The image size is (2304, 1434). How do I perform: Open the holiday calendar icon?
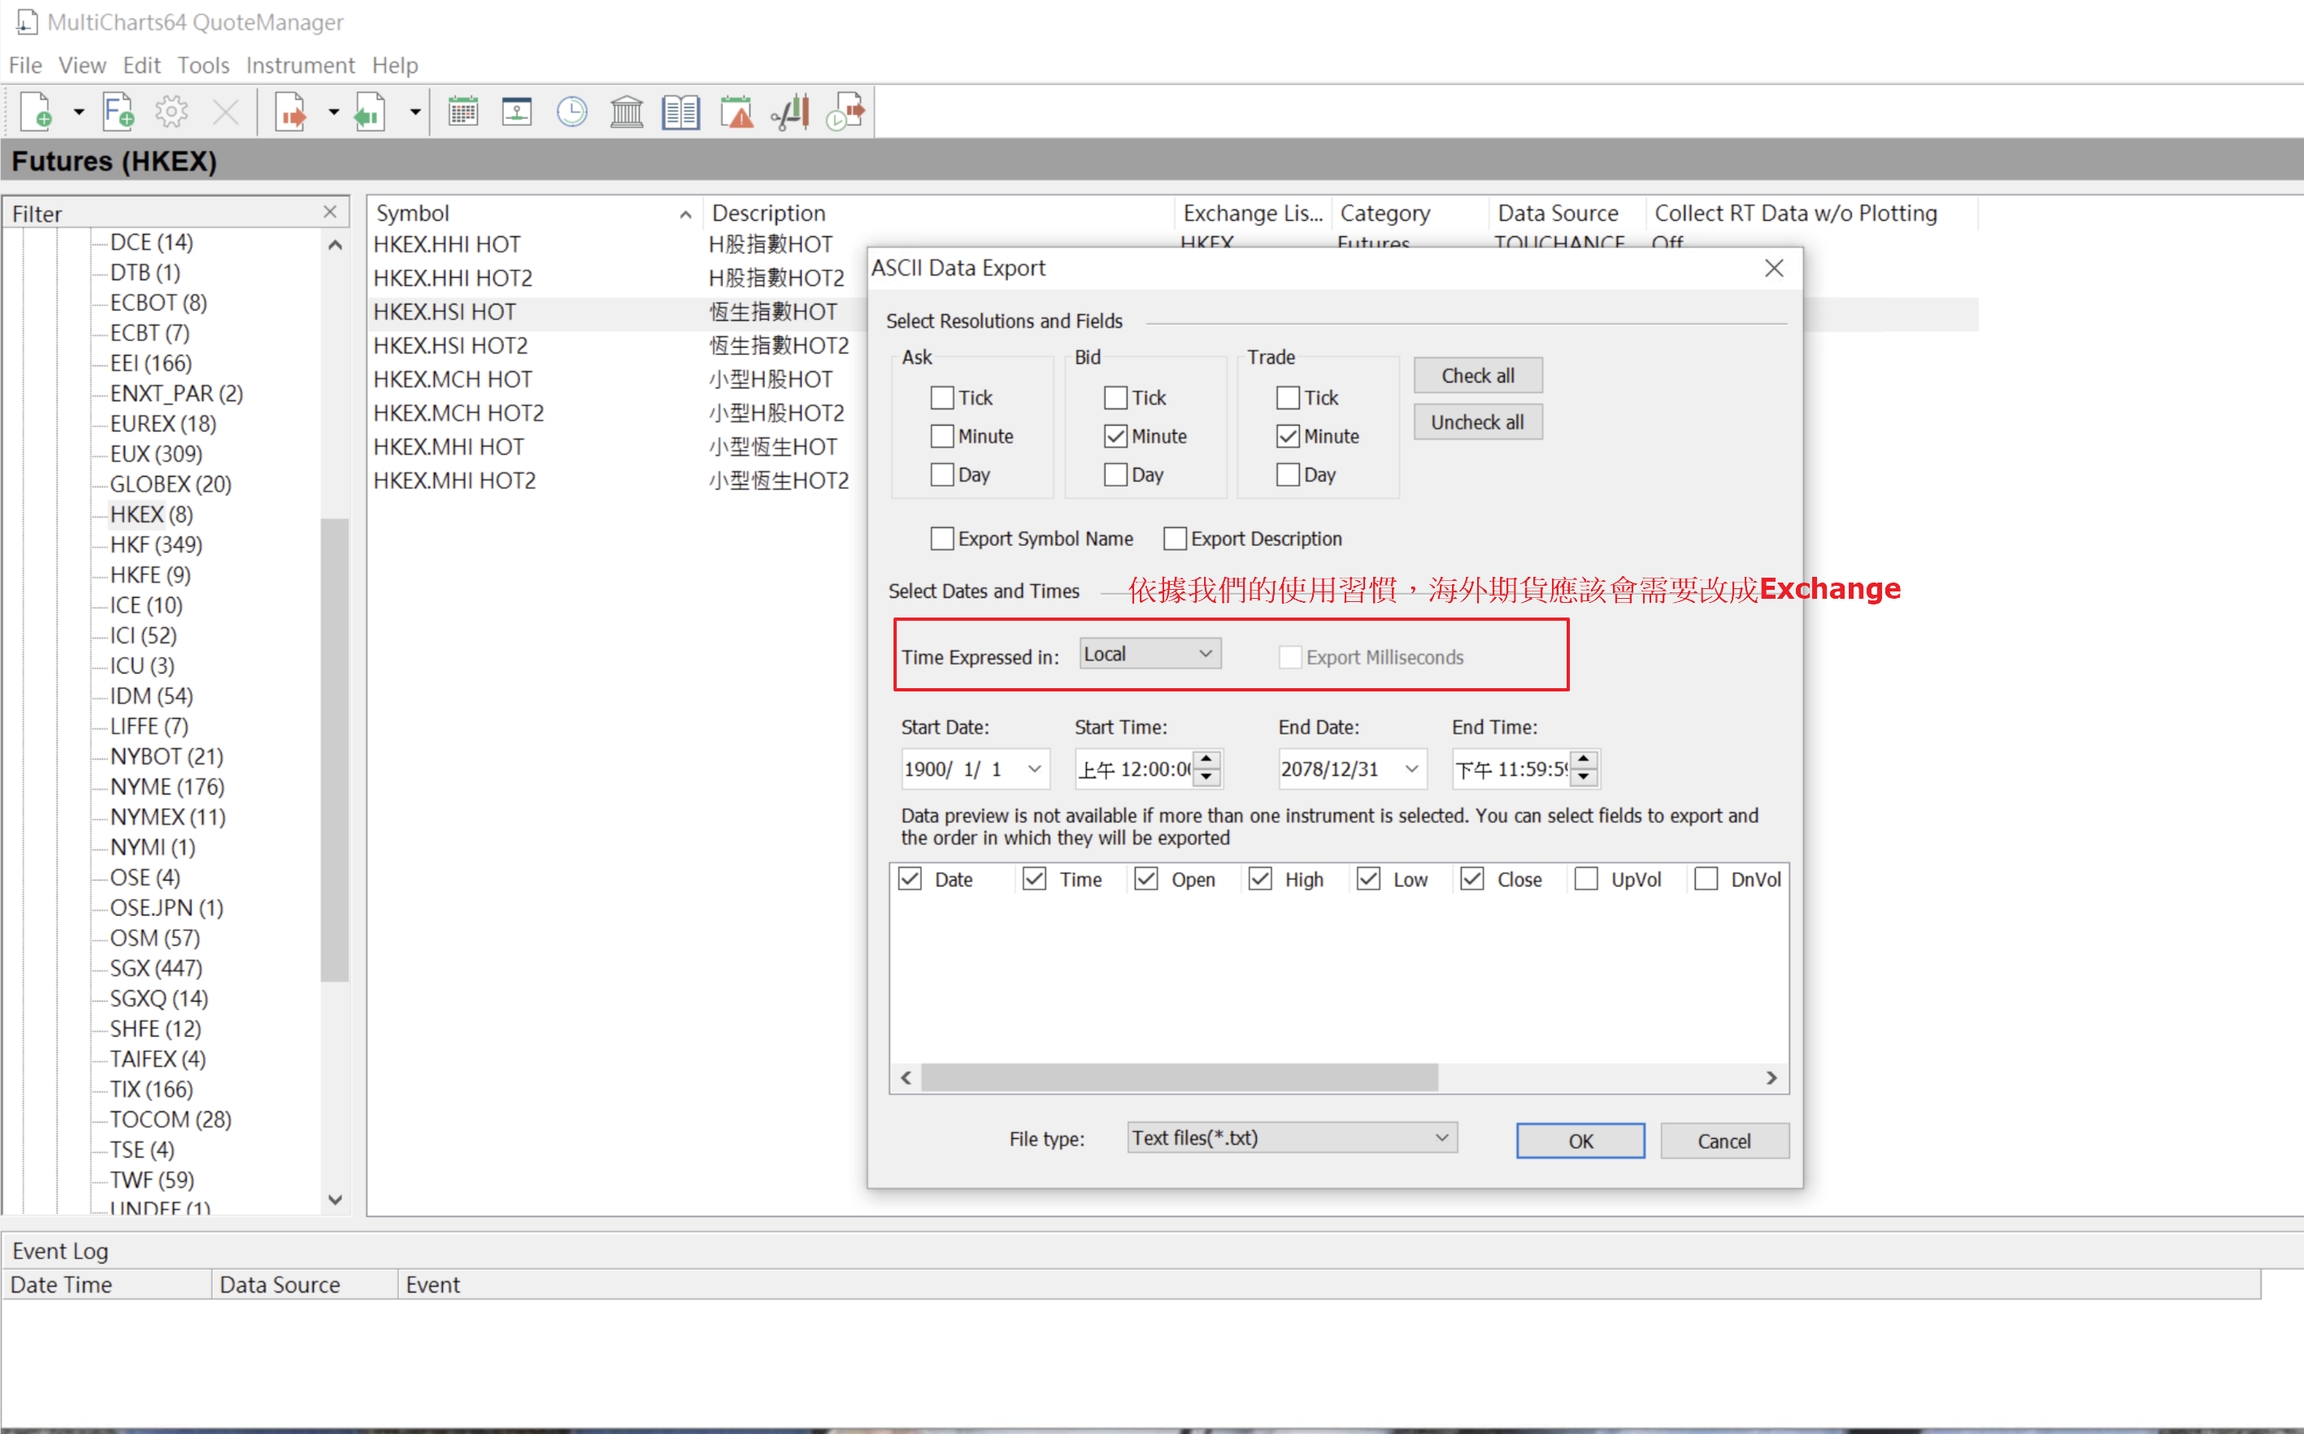[x=463, y=112]
